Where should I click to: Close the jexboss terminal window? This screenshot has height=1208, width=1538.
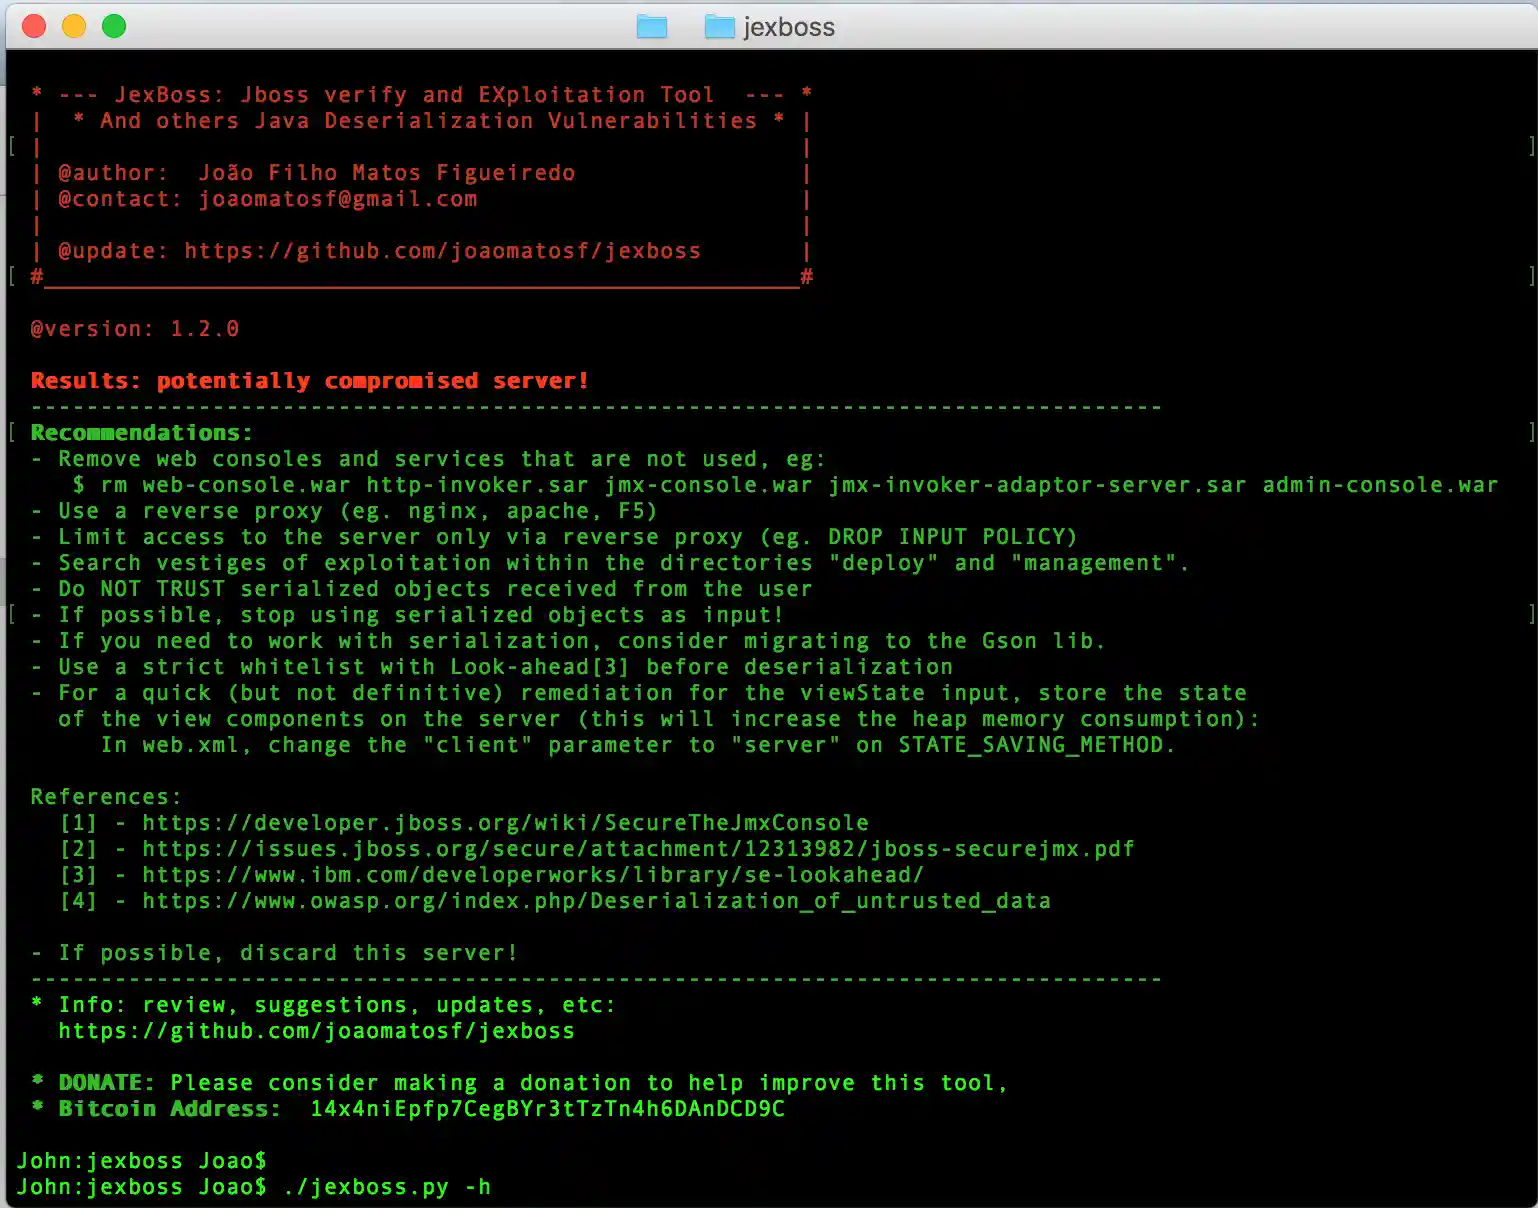point(34,26)
